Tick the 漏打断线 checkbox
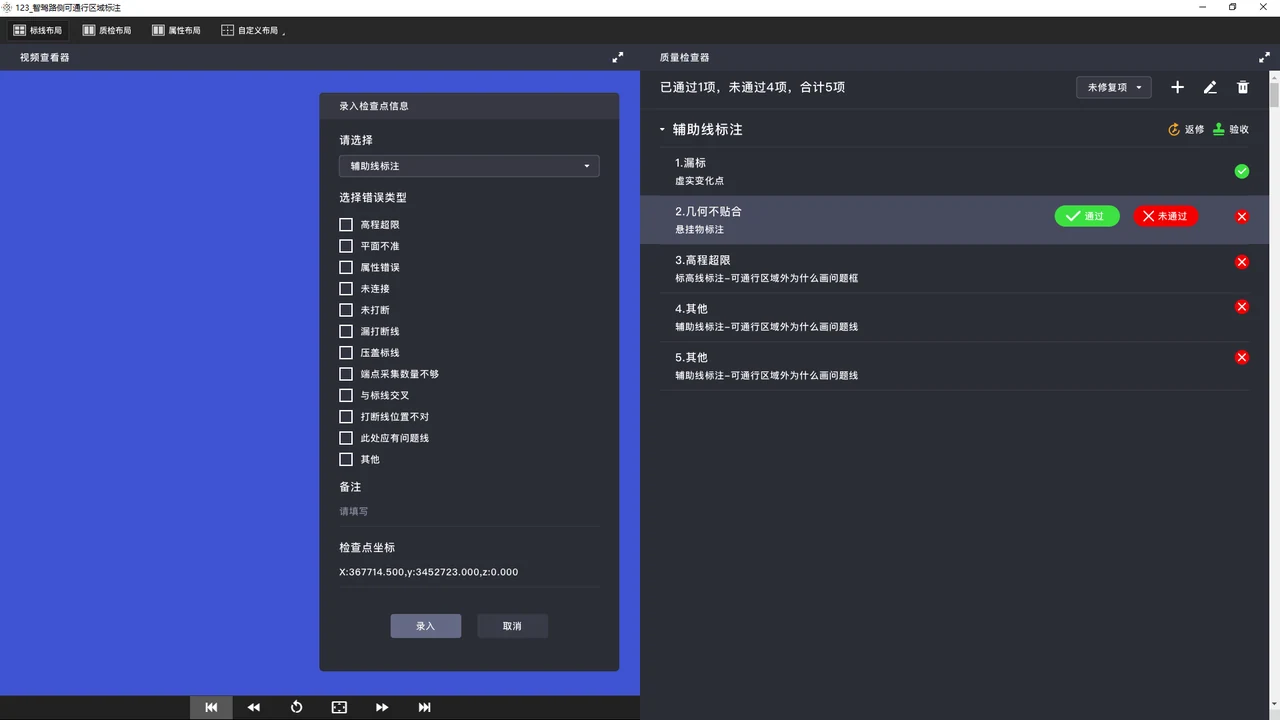 346,331
